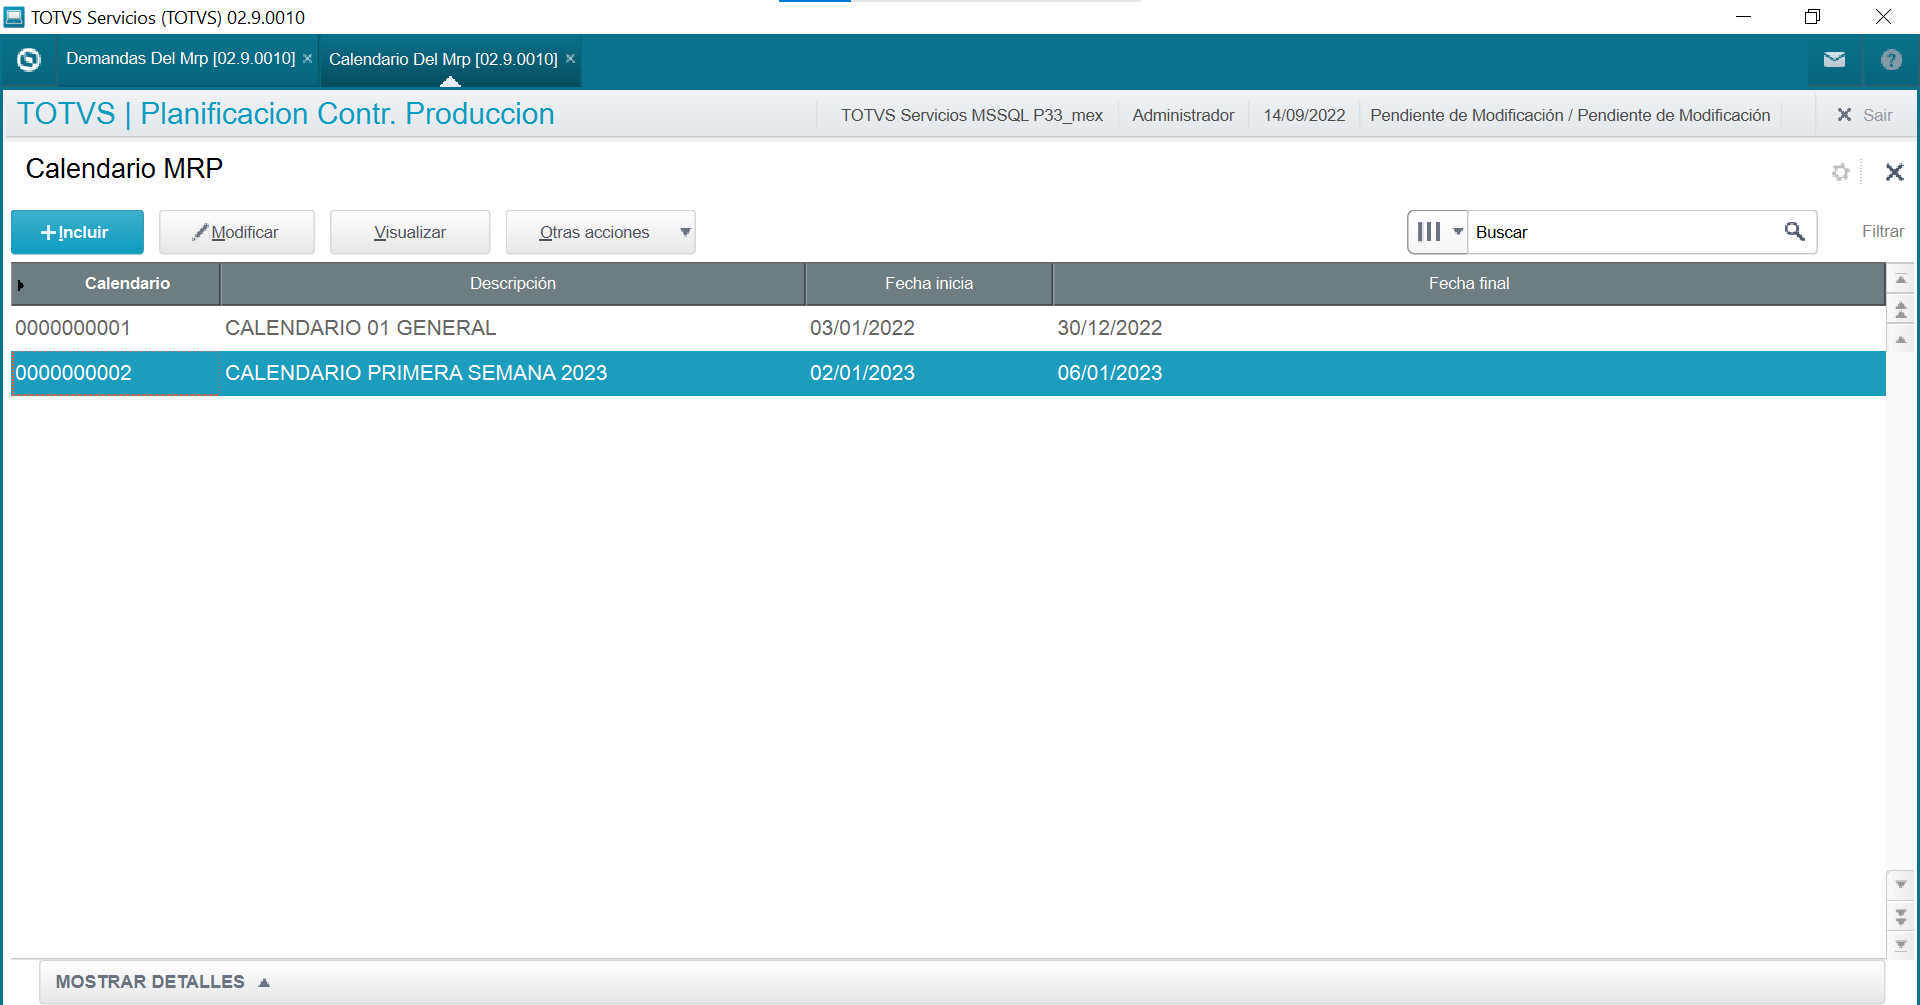Jump to bottom with the last scroll arrow
Viewport: 1920px width, 1005px height.
pos(1901,944)
